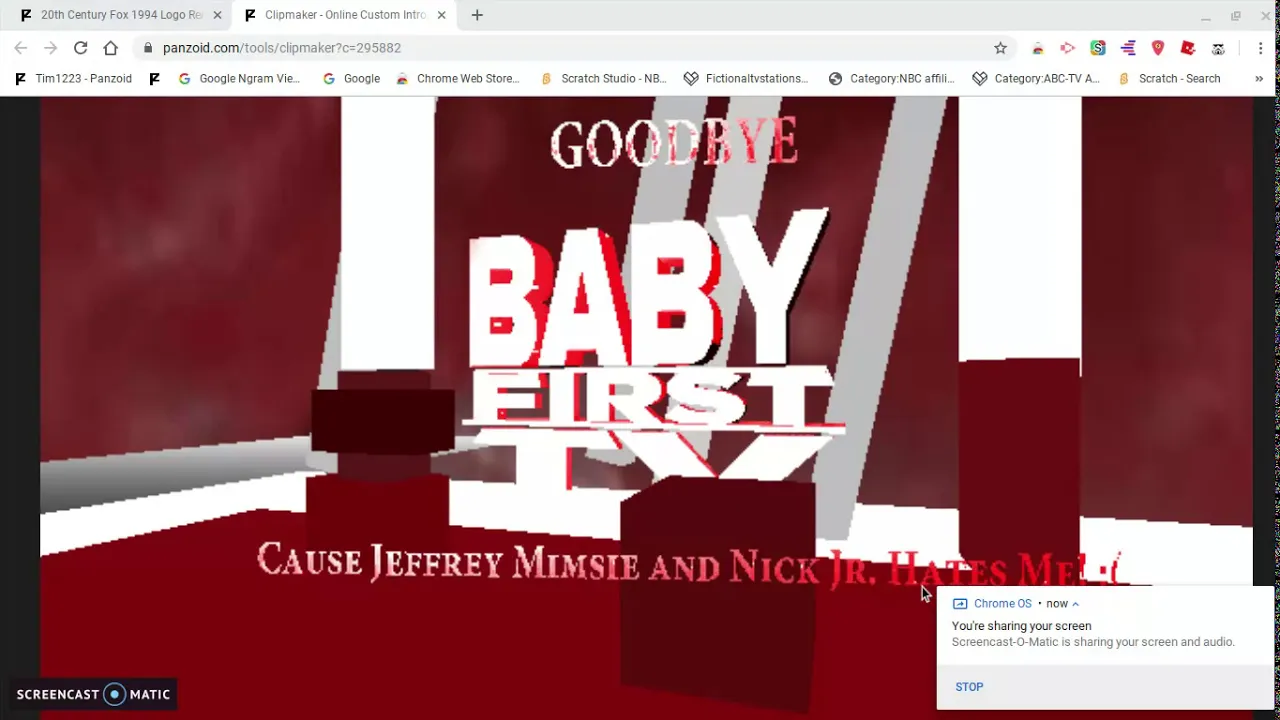Minimize the Chrome browser window
Screen dimensions: 1280x720
coord(1205,16)
